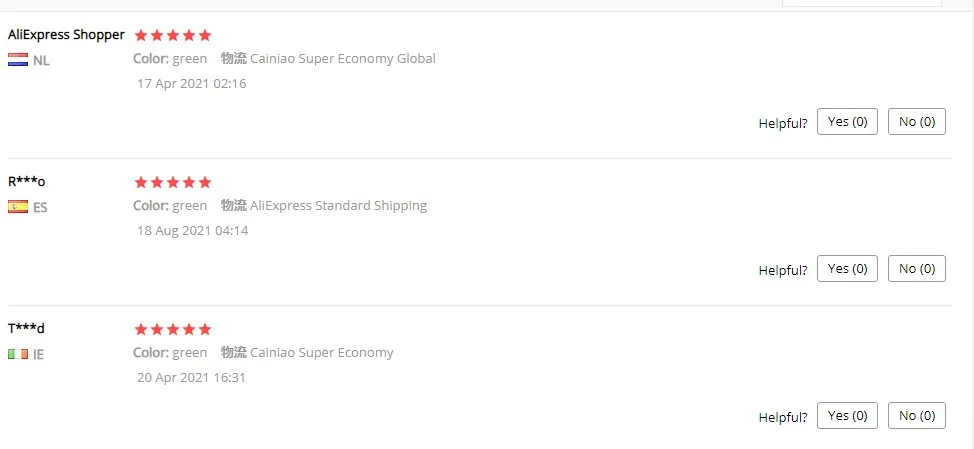The height and width of the screenshot is (449, 974).
Task: Click AliExpress Shopper's five-star rating
Action: pos(173,35)
